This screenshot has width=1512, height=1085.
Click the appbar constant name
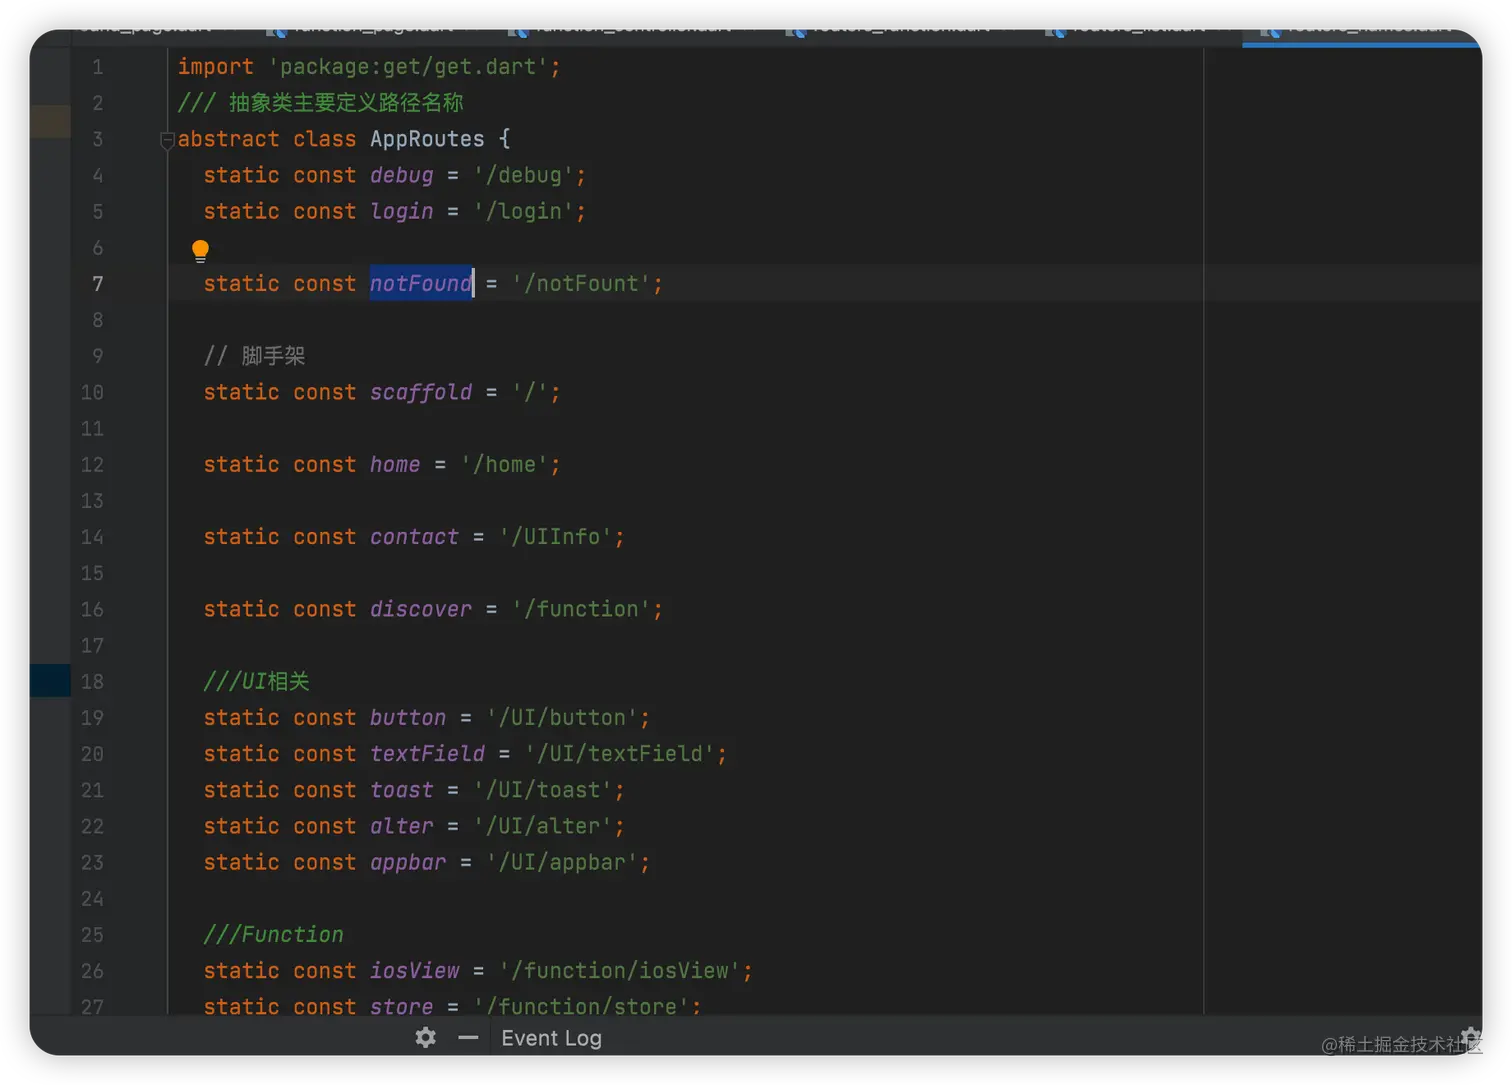pyautogui.click(x=408, y=862)
